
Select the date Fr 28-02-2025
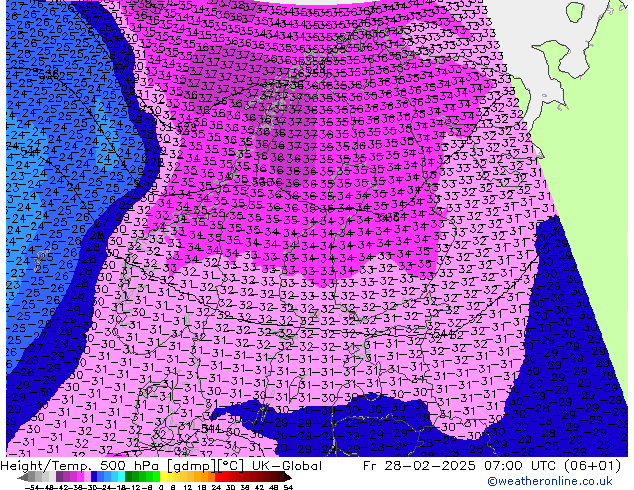[x=419, y=466]
